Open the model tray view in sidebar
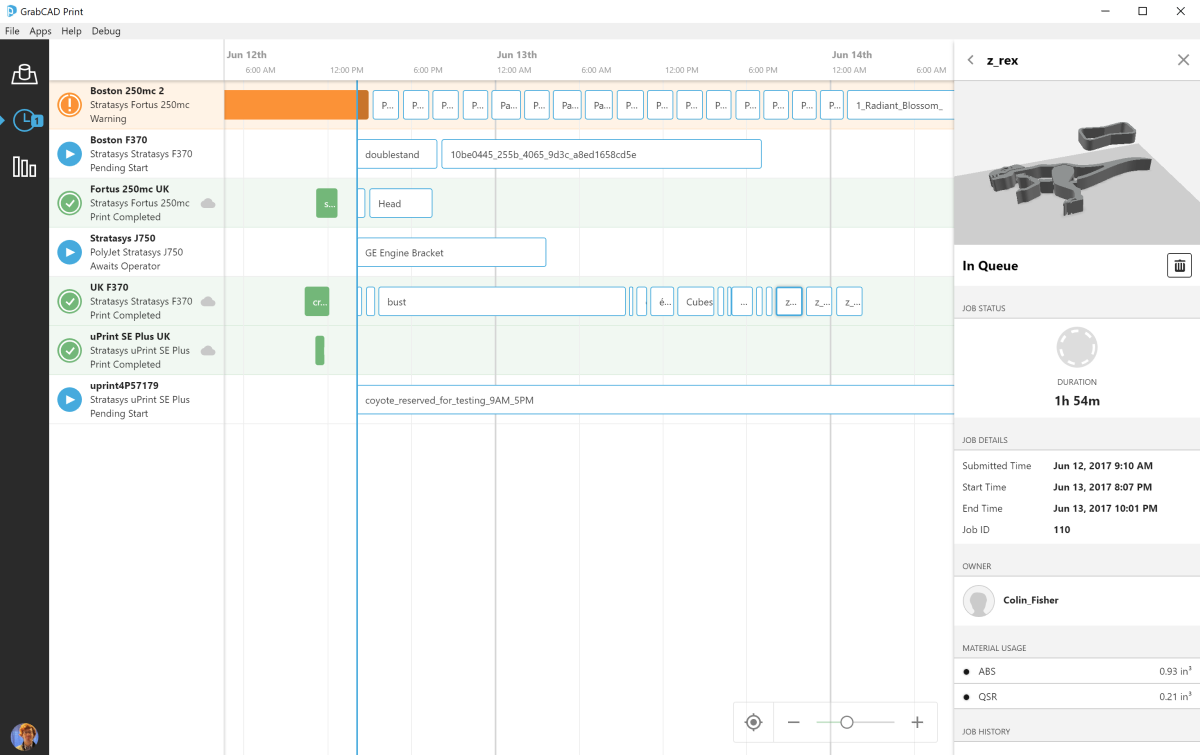The image size is (1200, 755). [24, 74]
